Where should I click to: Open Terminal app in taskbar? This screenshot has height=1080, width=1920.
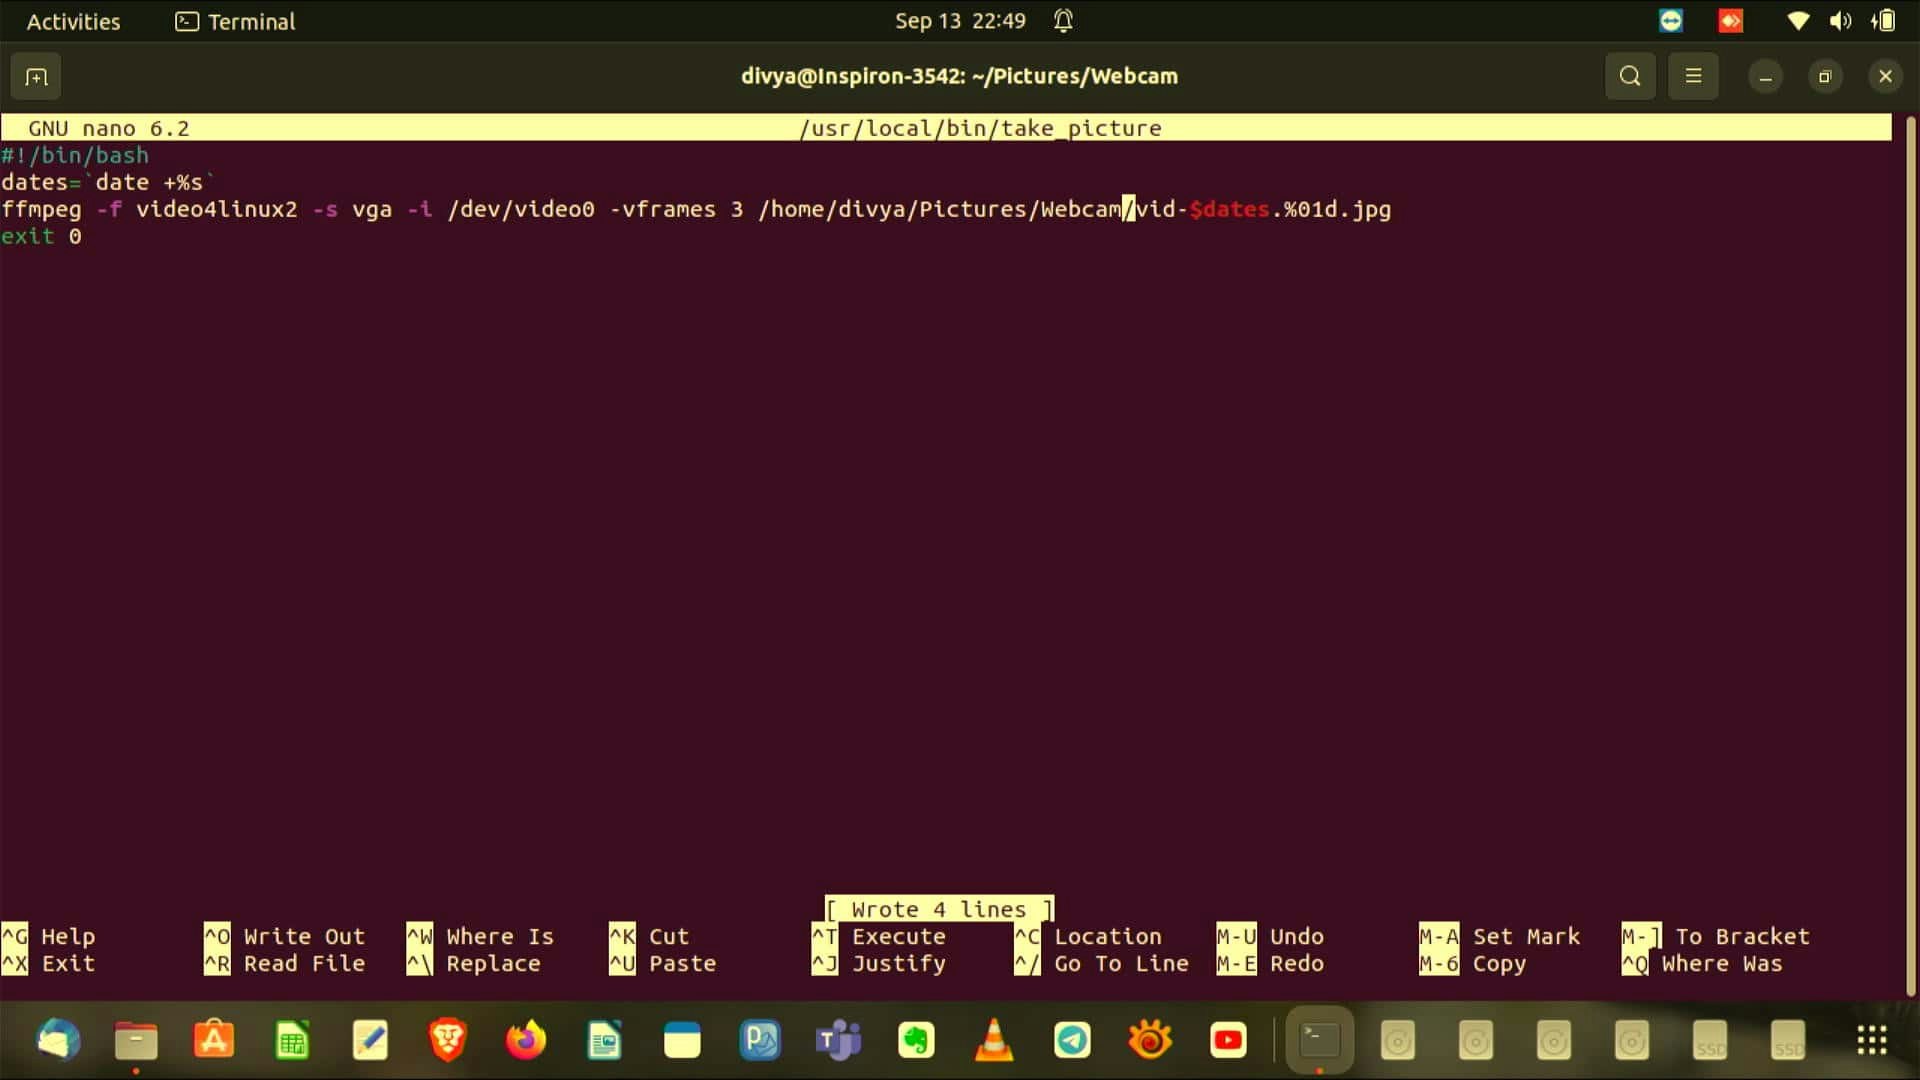tap(1316, 1040)
